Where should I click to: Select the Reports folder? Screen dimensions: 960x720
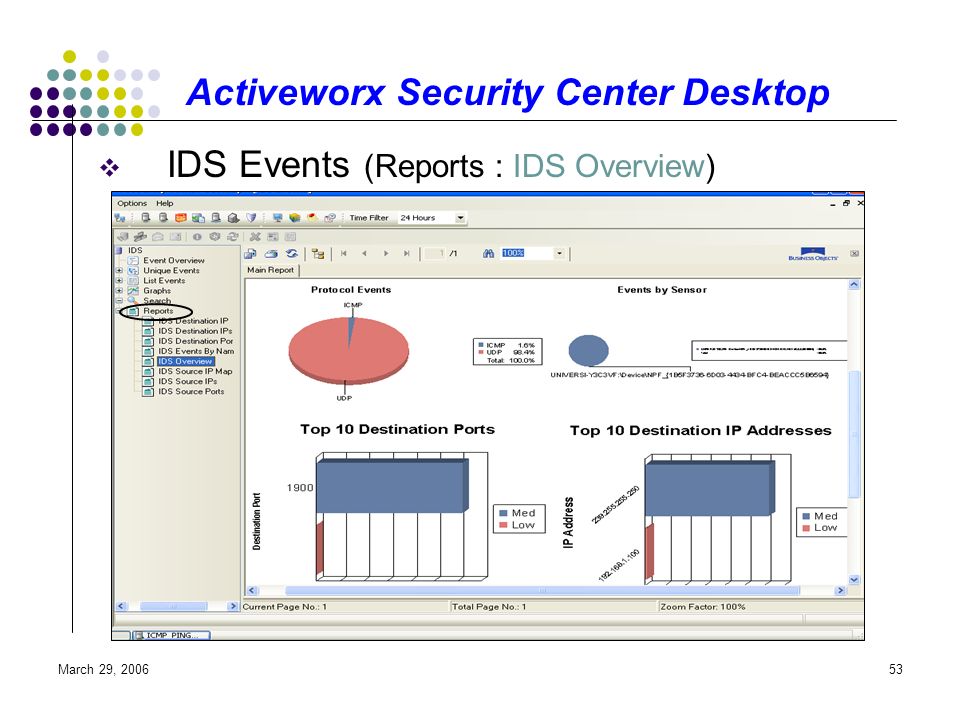click(x=158, y=311)
